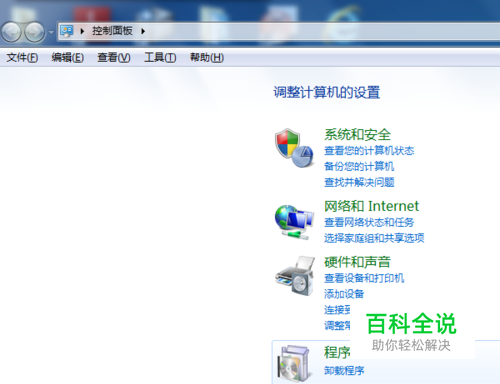Screen dimensions: 500x384
Task: Click the System and Security shield icon
Action: pos(294,148)
